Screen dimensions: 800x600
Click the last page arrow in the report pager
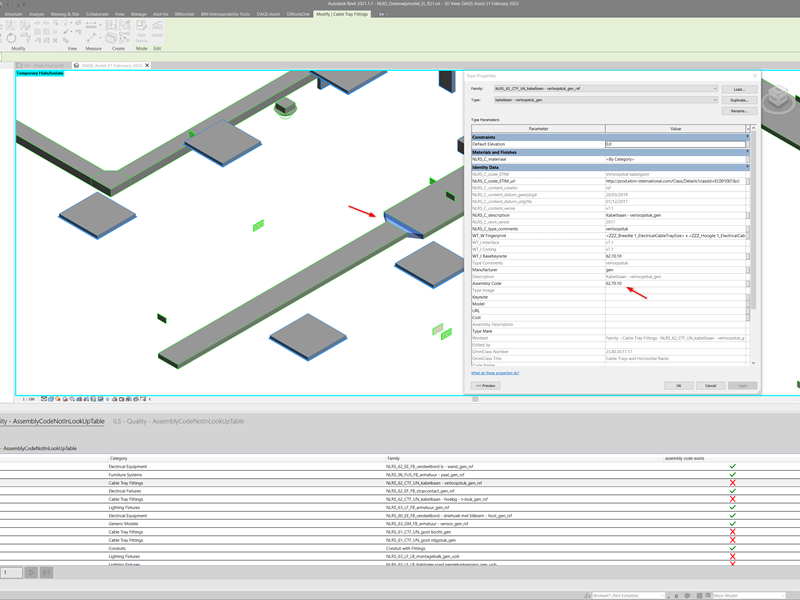coord(46,573)
